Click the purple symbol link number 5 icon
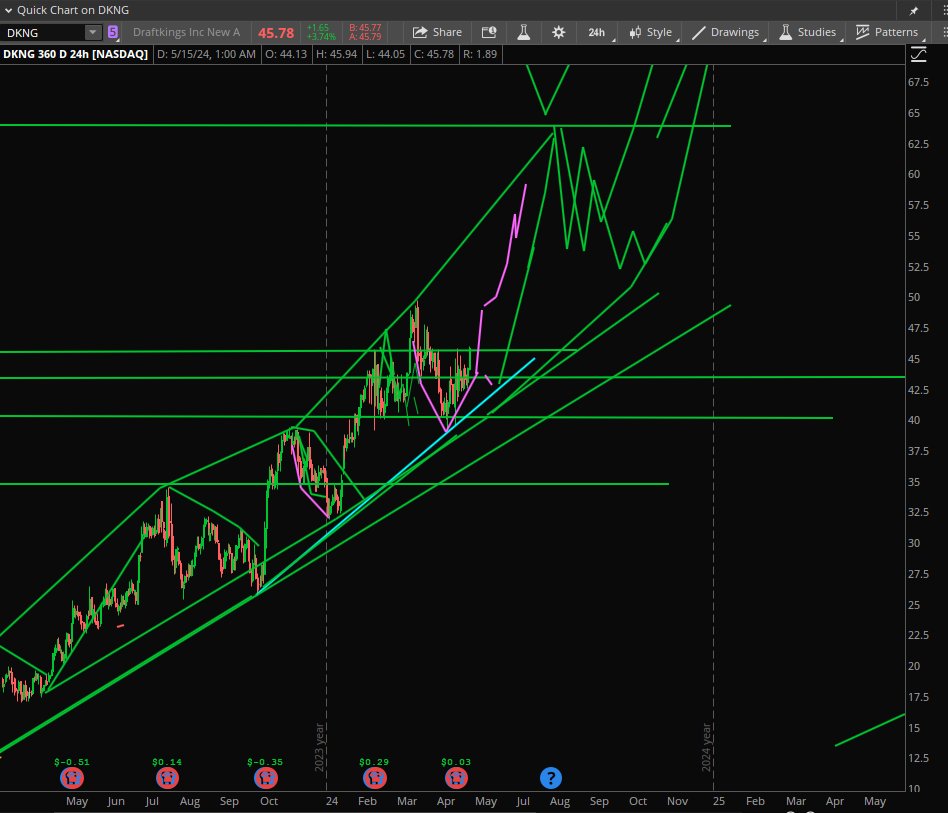The height and width of the screenshot is (813, 948). (x=112, y=32)
